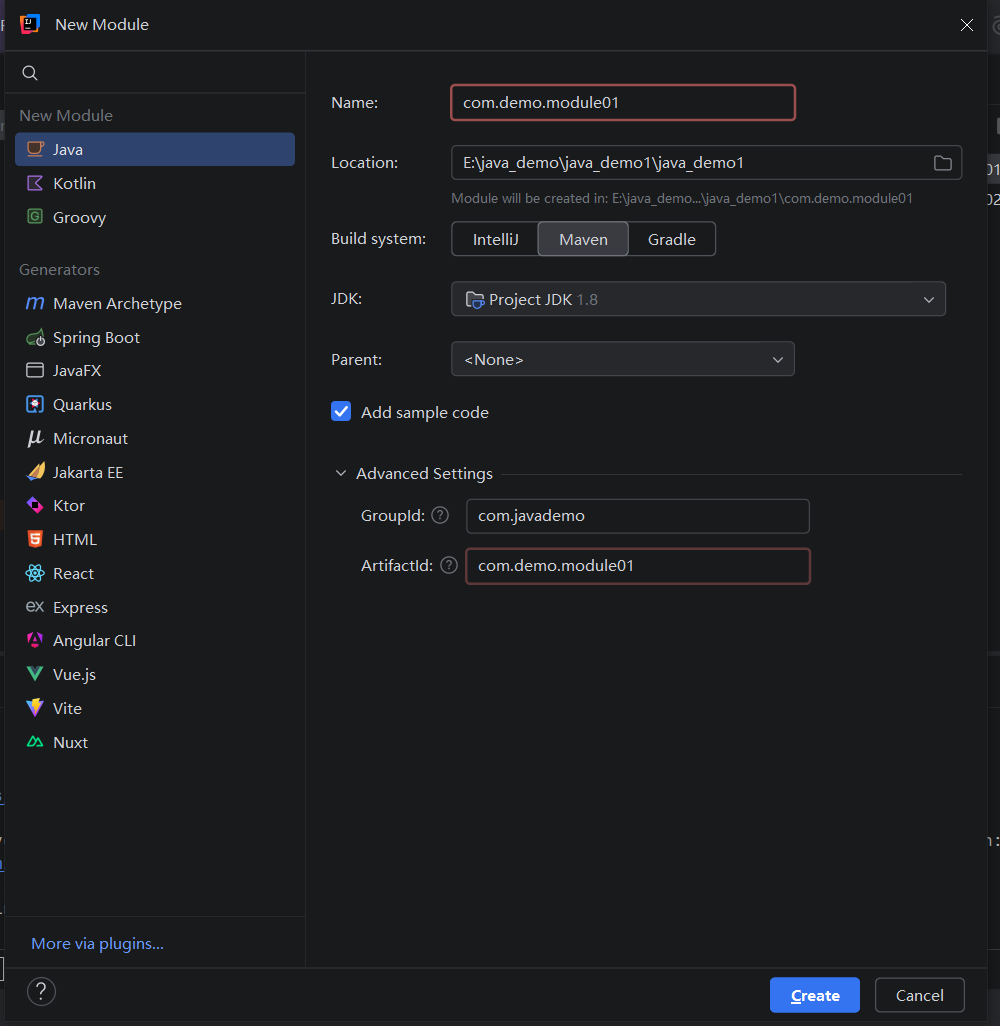Open the Parent dropdown

622,360
